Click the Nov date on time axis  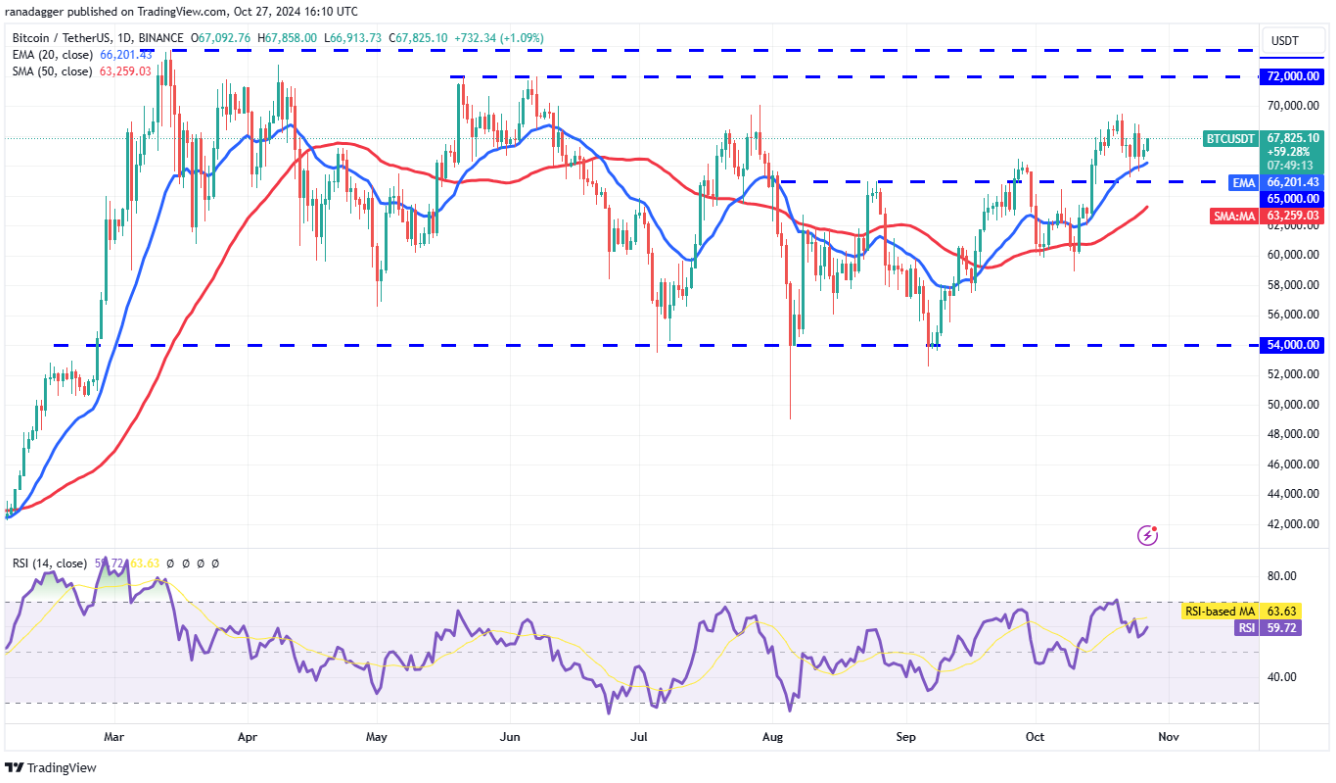click(x=1169, y=736)
